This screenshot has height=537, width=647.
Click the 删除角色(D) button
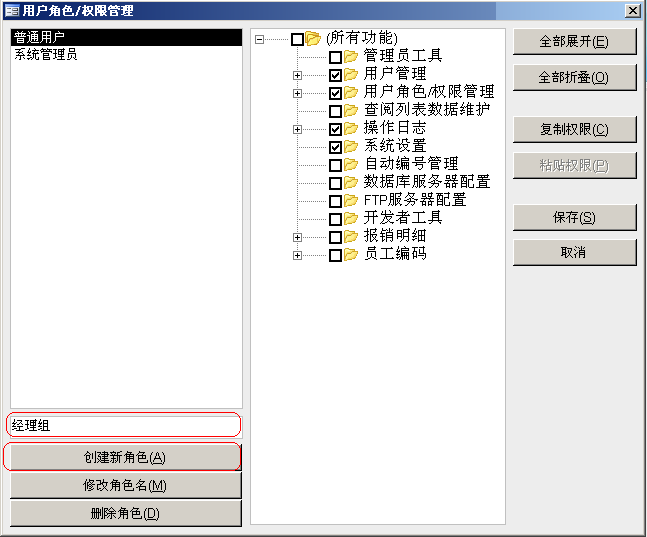pyautogui.click(x=125, y=513)
